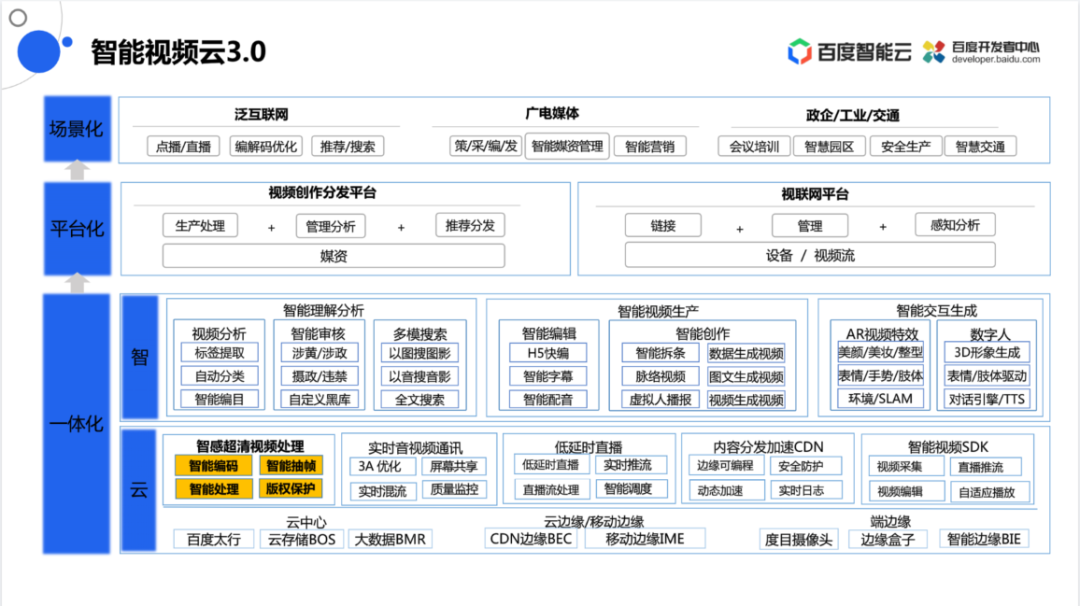
Task: Click the 标签提取 box
Action: [219, 353]
